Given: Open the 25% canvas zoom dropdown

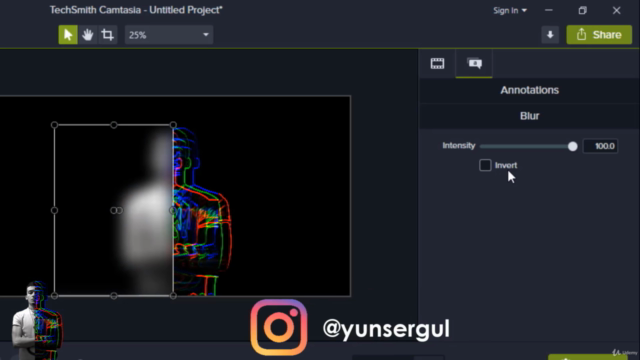Looking at the screenshot, I should (169, 35).
